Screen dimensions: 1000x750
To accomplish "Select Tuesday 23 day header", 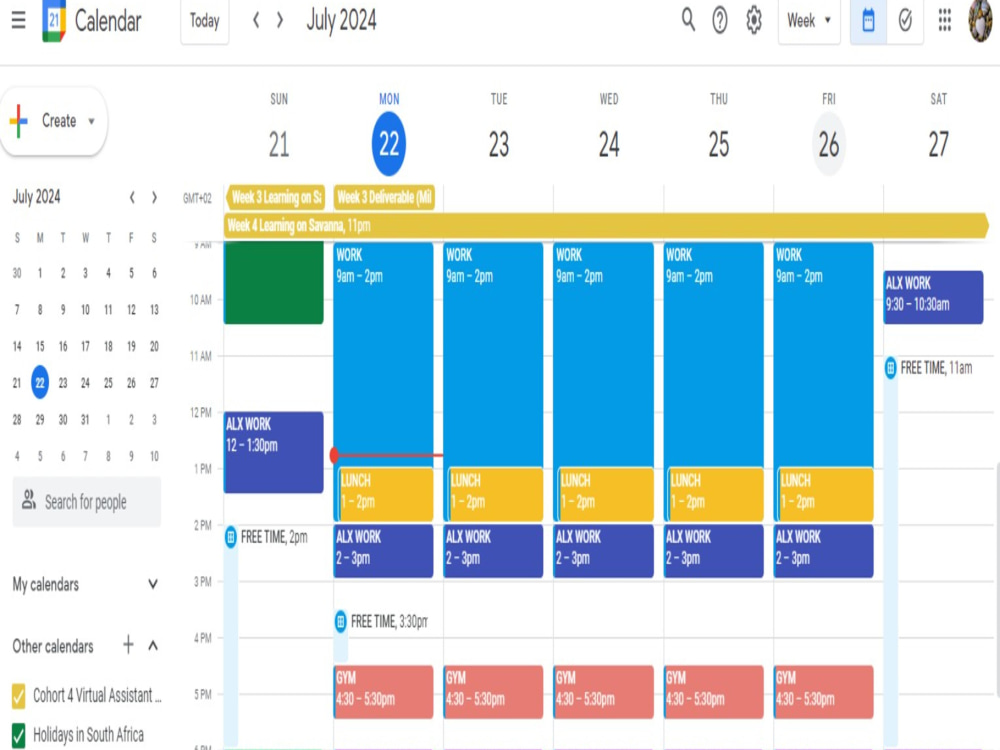I will pos(499,144).
